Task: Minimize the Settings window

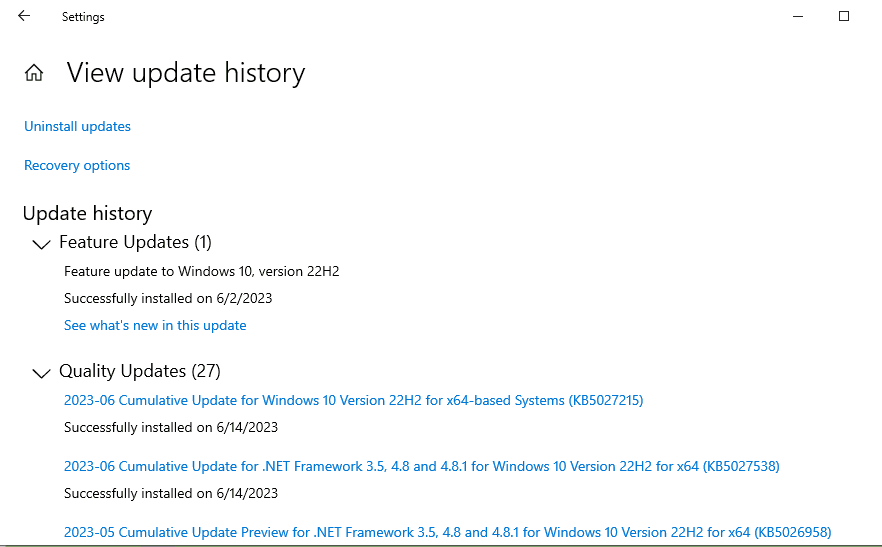Action: [x=797, y=16]
